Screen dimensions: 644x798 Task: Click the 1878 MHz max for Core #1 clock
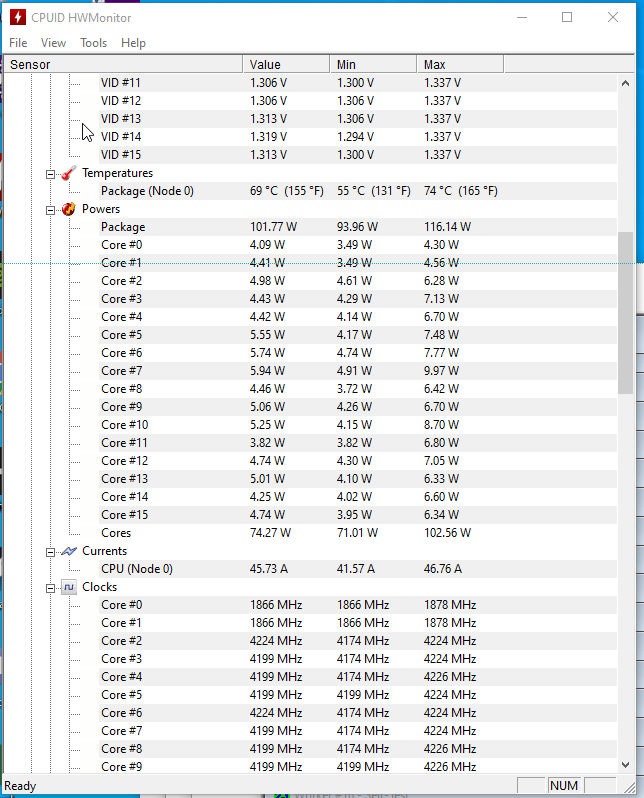pos(450,623)
